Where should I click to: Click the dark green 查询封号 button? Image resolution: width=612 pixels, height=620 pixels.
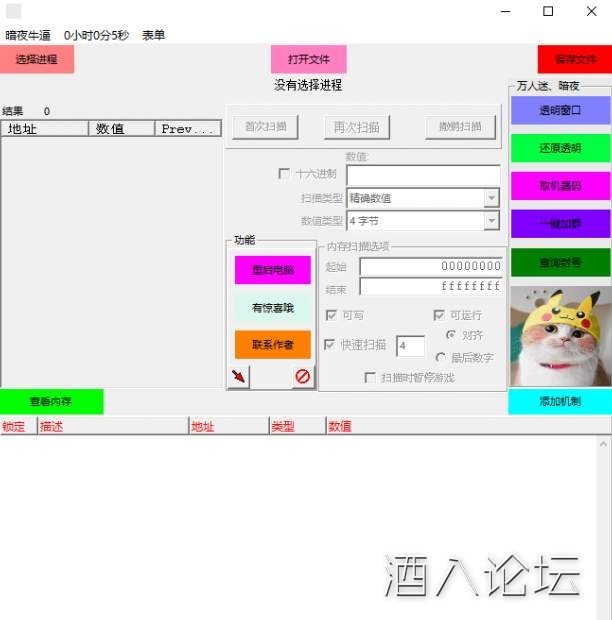tap(561, 262)
